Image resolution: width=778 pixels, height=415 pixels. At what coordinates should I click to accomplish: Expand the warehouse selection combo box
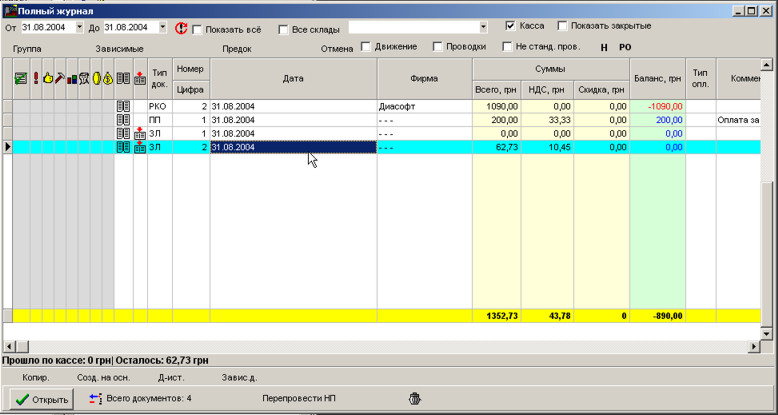pos(484,28)
